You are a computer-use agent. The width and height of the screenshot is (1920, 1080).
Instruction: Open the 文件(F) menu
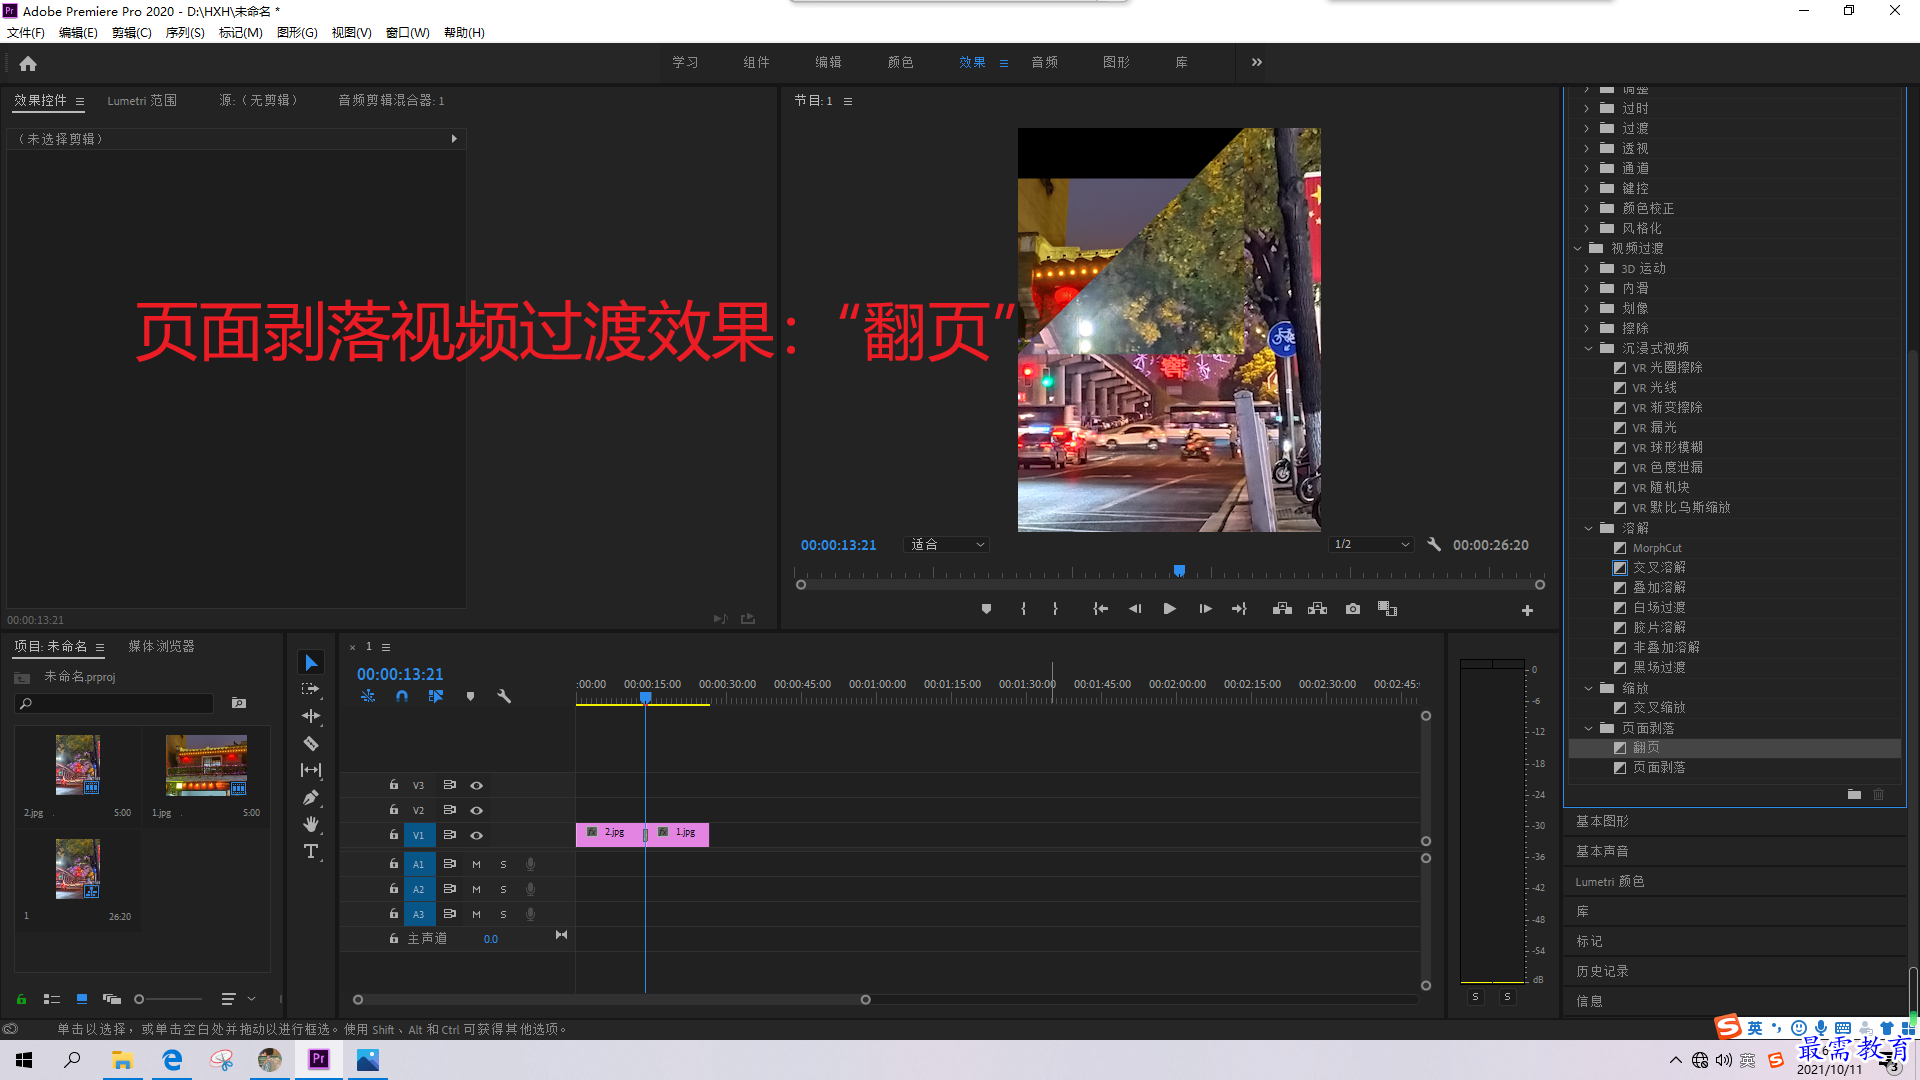pyautogui.click(x=26, y=32)
